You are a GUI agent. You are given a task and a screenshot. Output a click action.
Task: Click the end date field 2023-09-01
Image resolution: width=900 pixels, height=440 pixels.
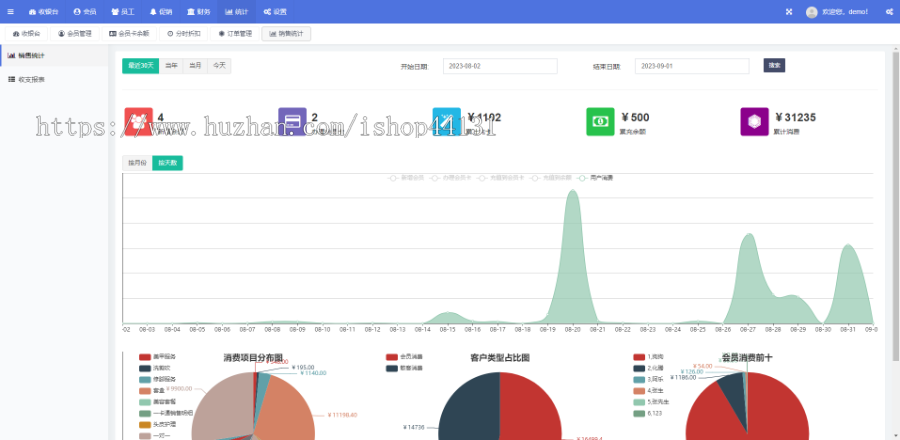pos(692,66)
